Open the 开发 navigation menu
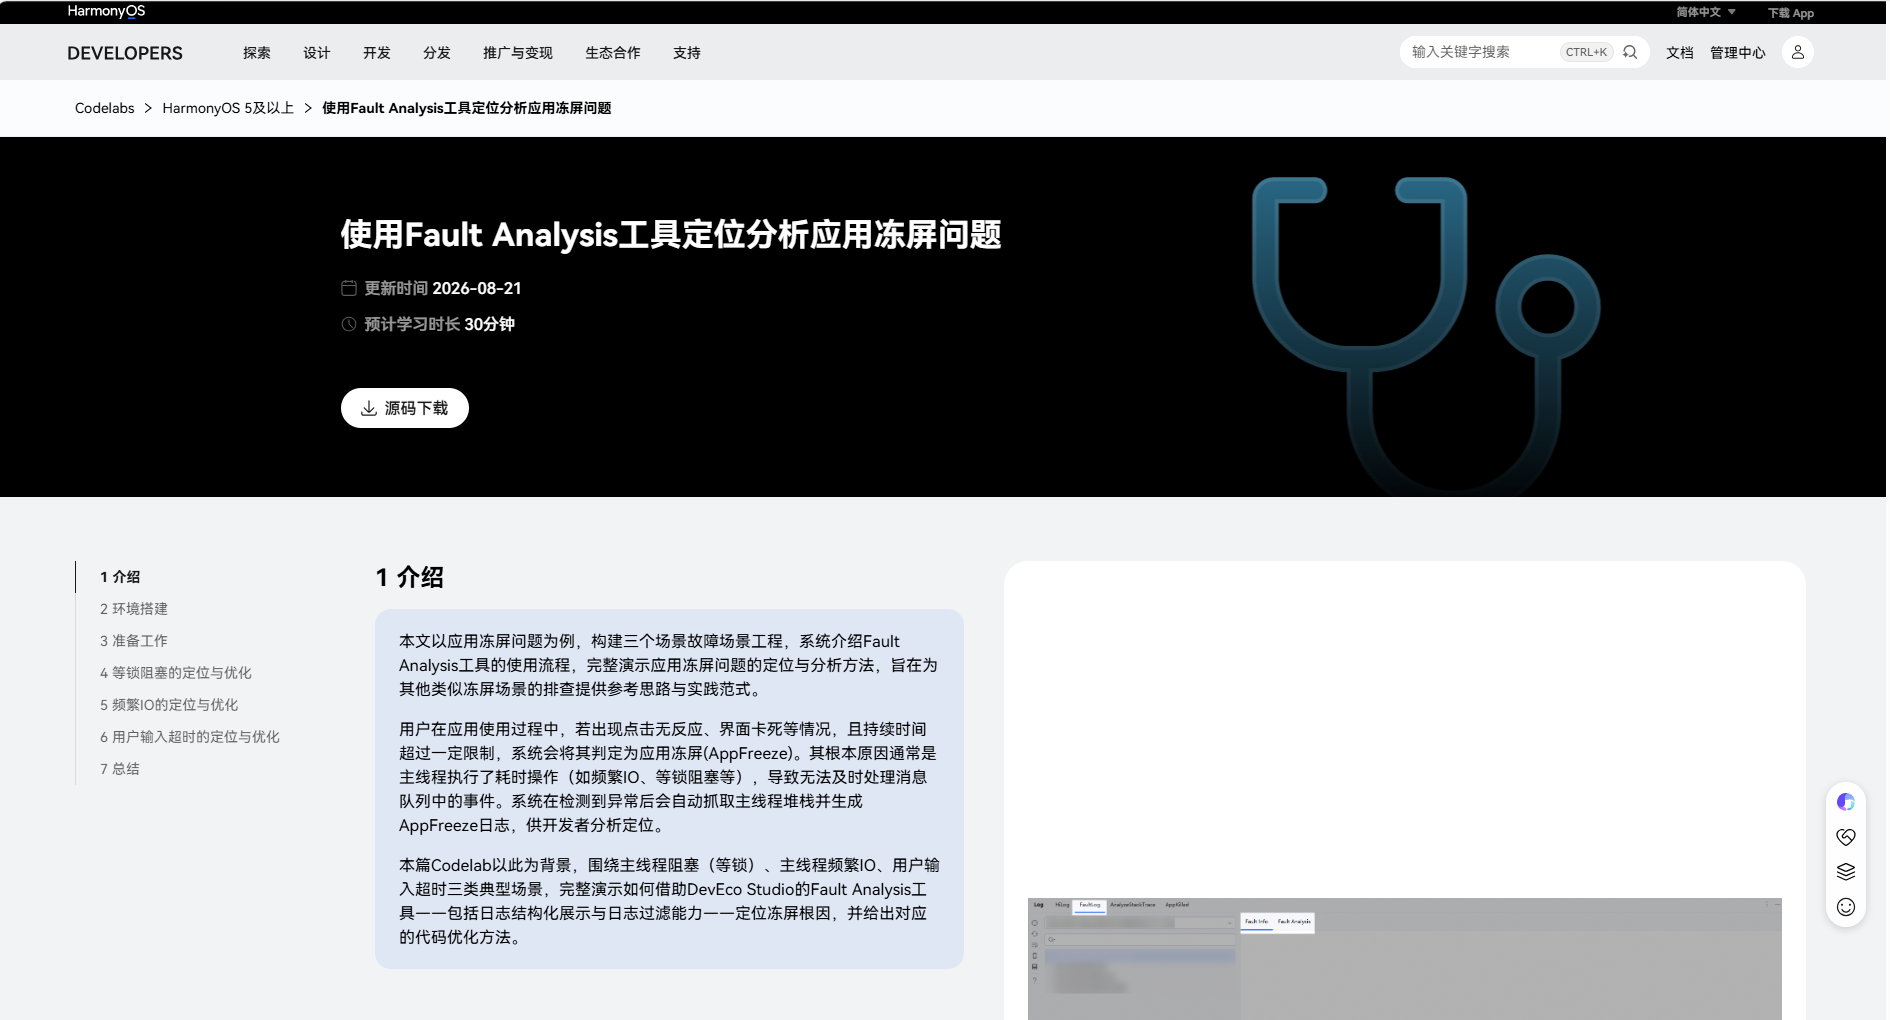Viewport: 1890px width, 1020px height. click(377, 53)
